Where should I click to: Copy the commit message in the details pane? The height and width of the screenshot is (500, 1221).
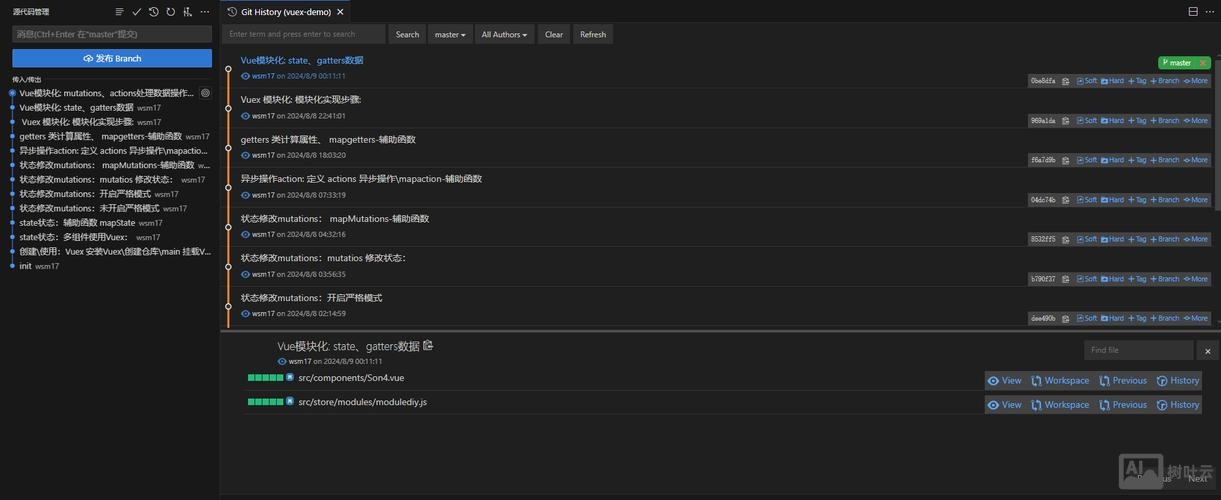click(x=428, y=345)
